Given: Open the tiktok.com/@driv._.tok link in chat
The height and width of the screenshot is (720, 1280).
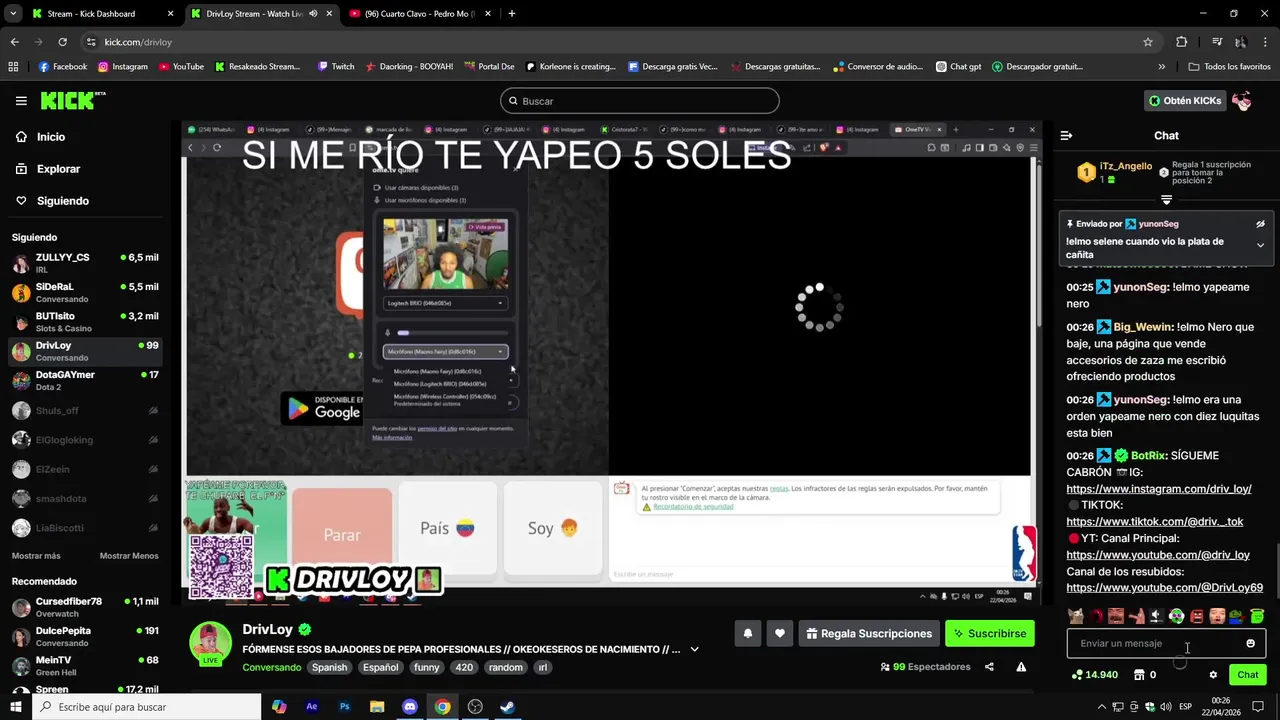Looking at the screenshot, I should pos(1154,522).
